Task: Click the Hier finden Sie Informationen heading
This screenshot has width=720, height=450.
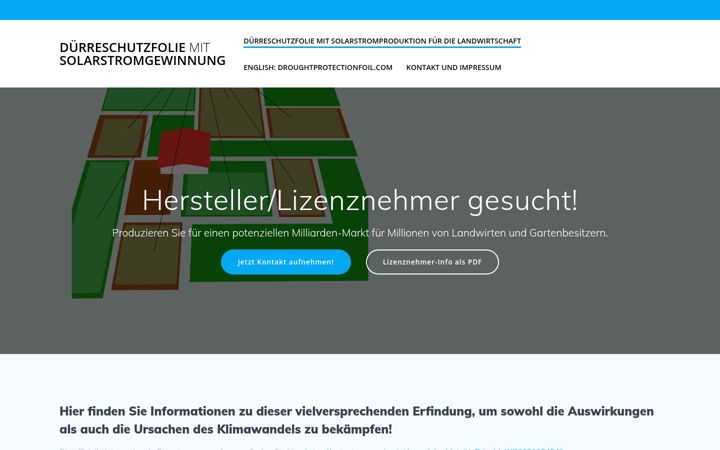Action: 356,420
